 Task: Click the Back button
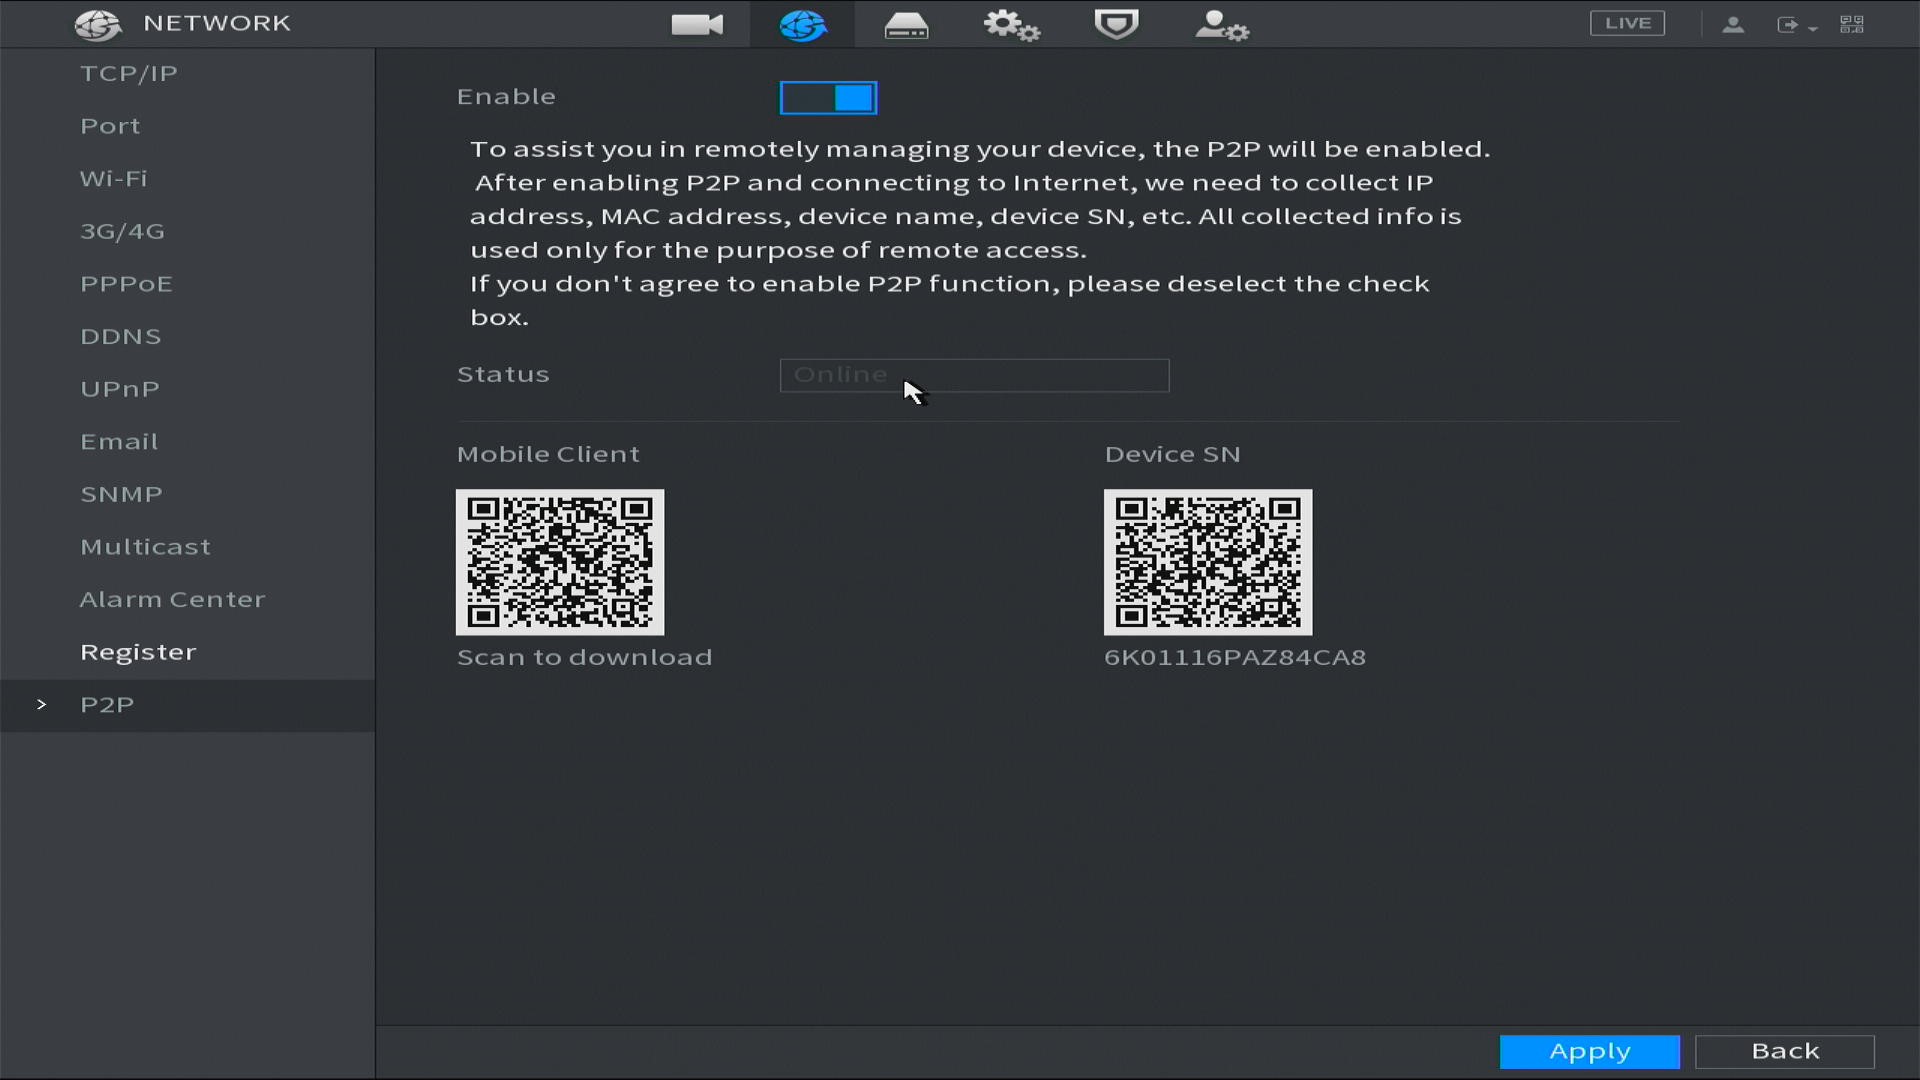1785,1052
